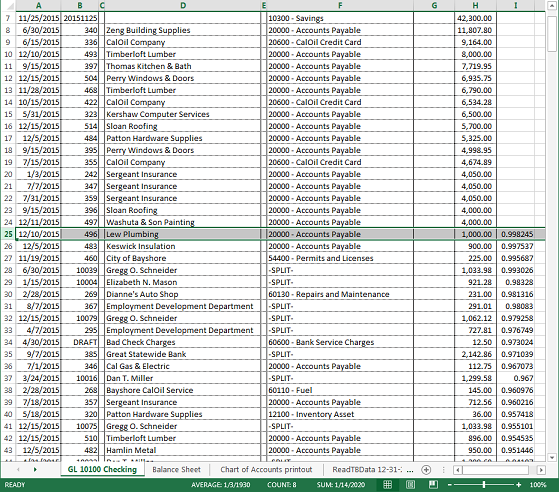Switch to Page Break Preview view
The width and height of the screenshot is (559, 492).
coord(433,485)
